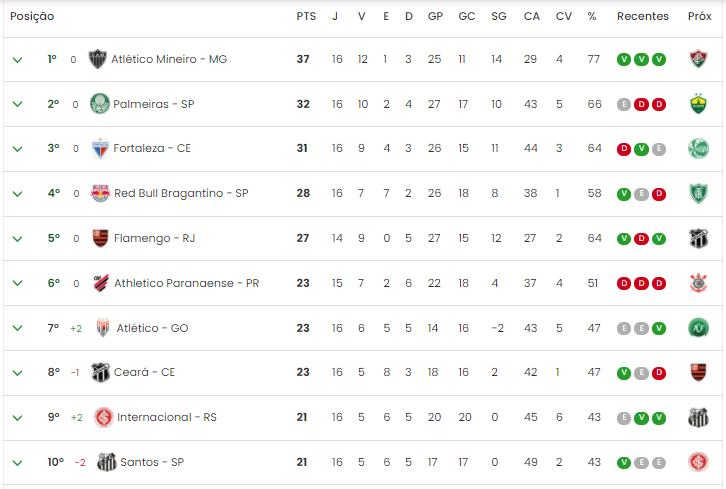The height and width of the screenshot is (489, 726).
Task: Click Cuiabá next-opponent crest in Palmeiras row
Action: pos(698,104)
